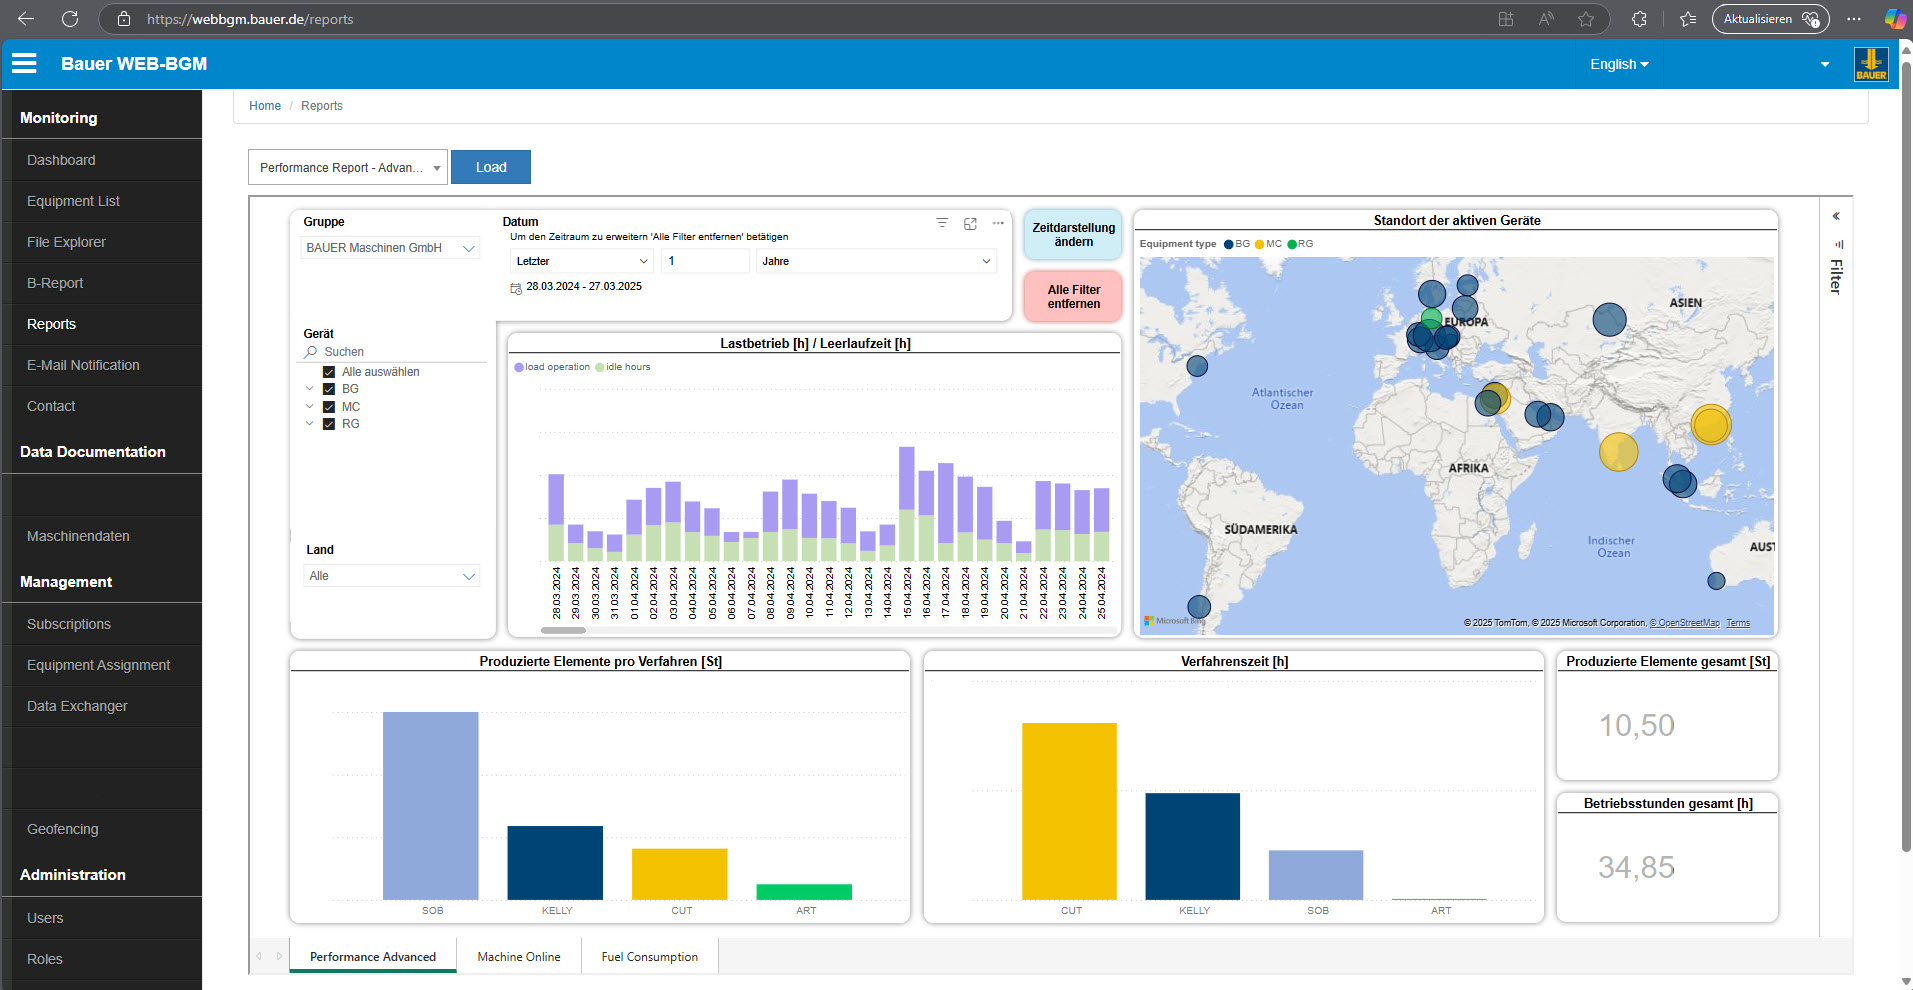Click the Bauer logo icon

point(1871,64)
